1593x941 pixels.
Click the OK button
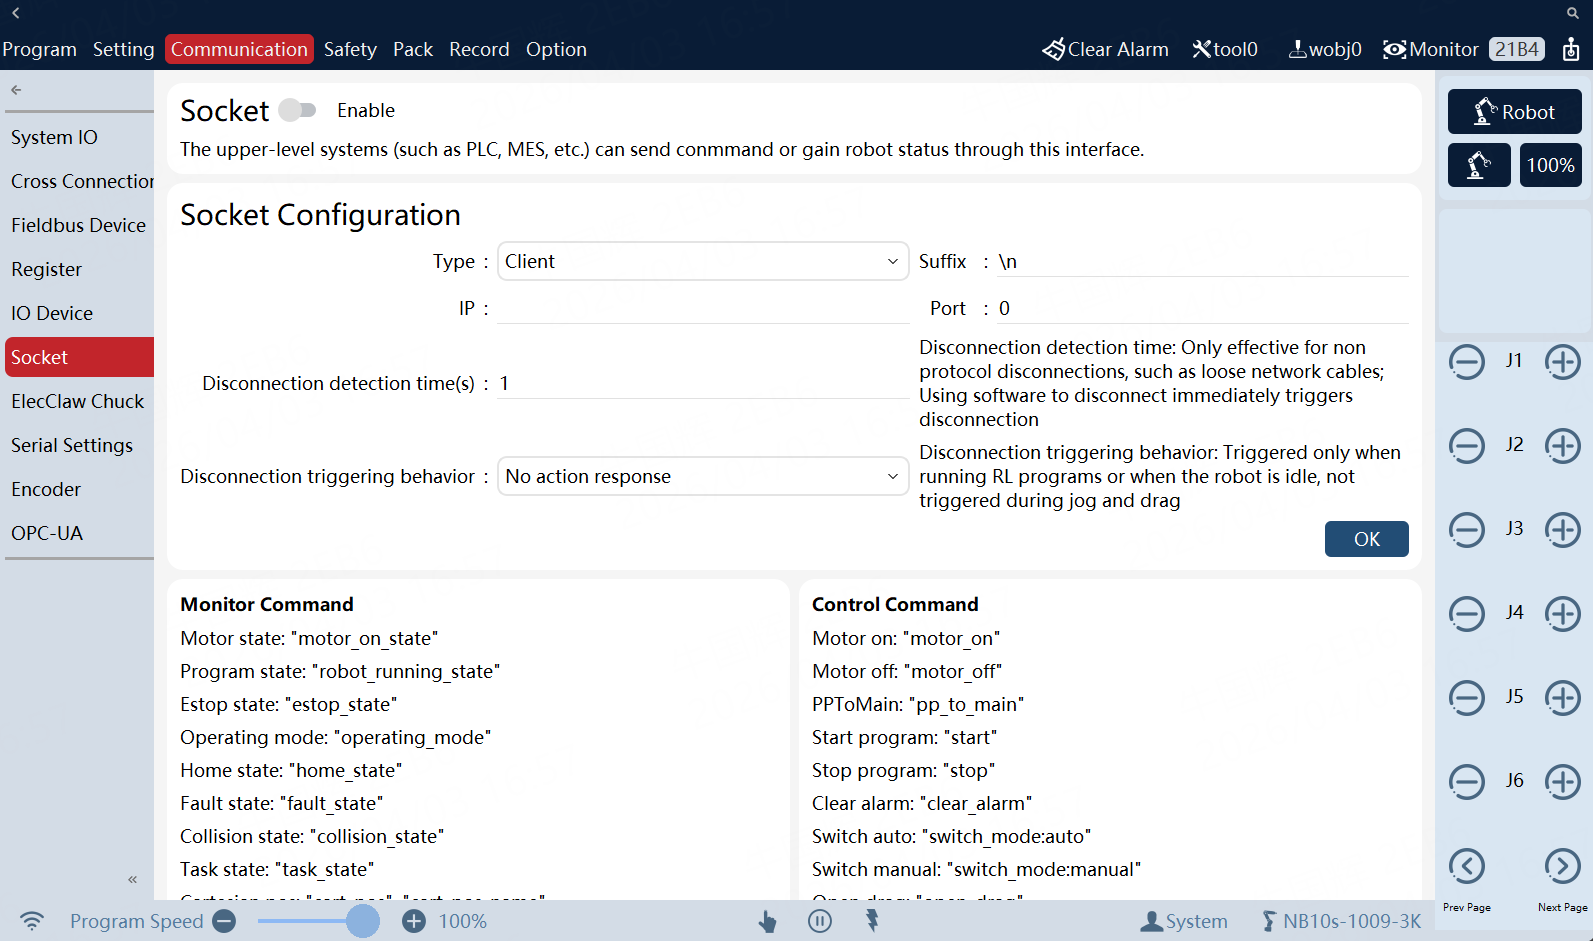pyautogui.click(x=1366, y=539)
